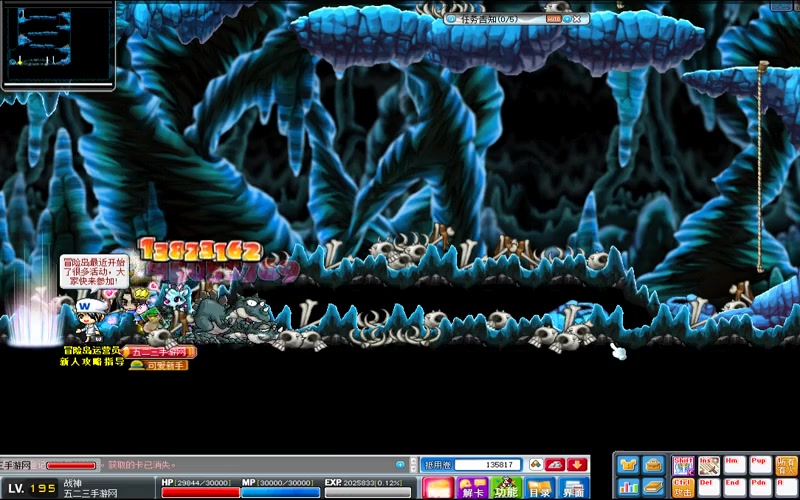Click the white coins icon by 抵用卷

click(x=535, y=465)
